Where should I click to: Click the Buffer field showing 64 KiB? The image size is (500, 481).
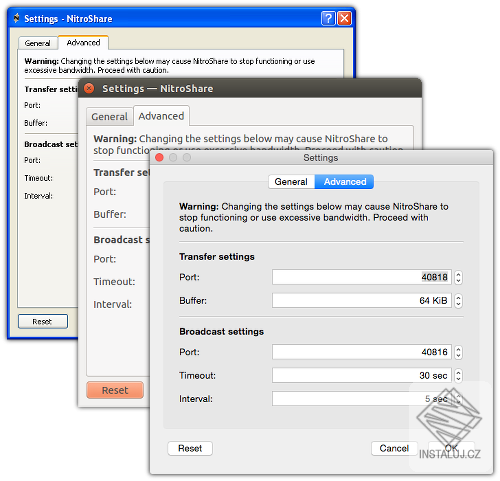point(362,300)
